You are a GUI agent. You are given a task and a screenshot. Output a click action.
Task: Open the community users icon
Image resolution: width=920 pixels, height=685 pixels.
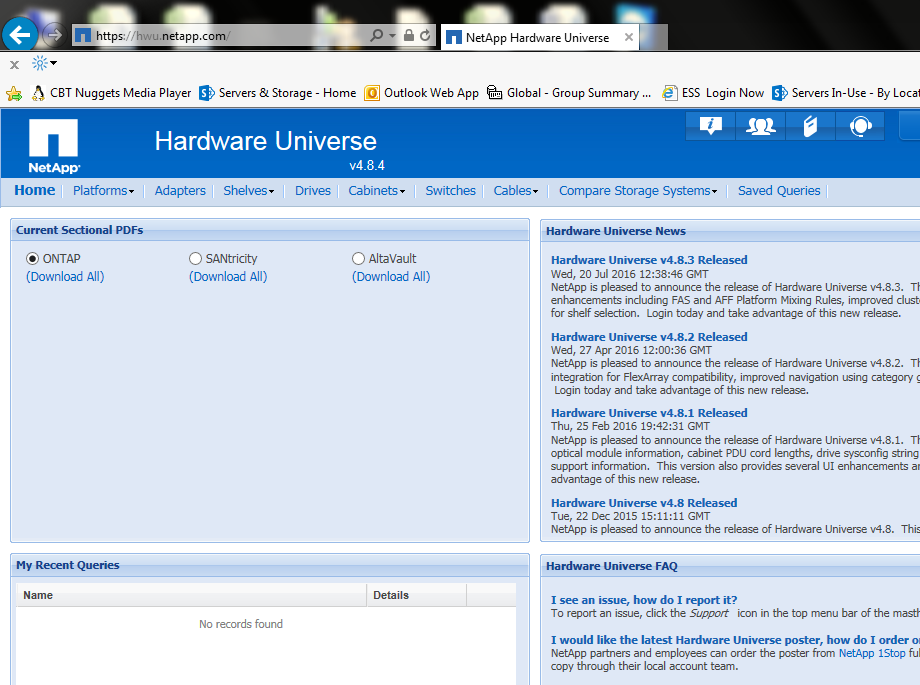point(760,126)
